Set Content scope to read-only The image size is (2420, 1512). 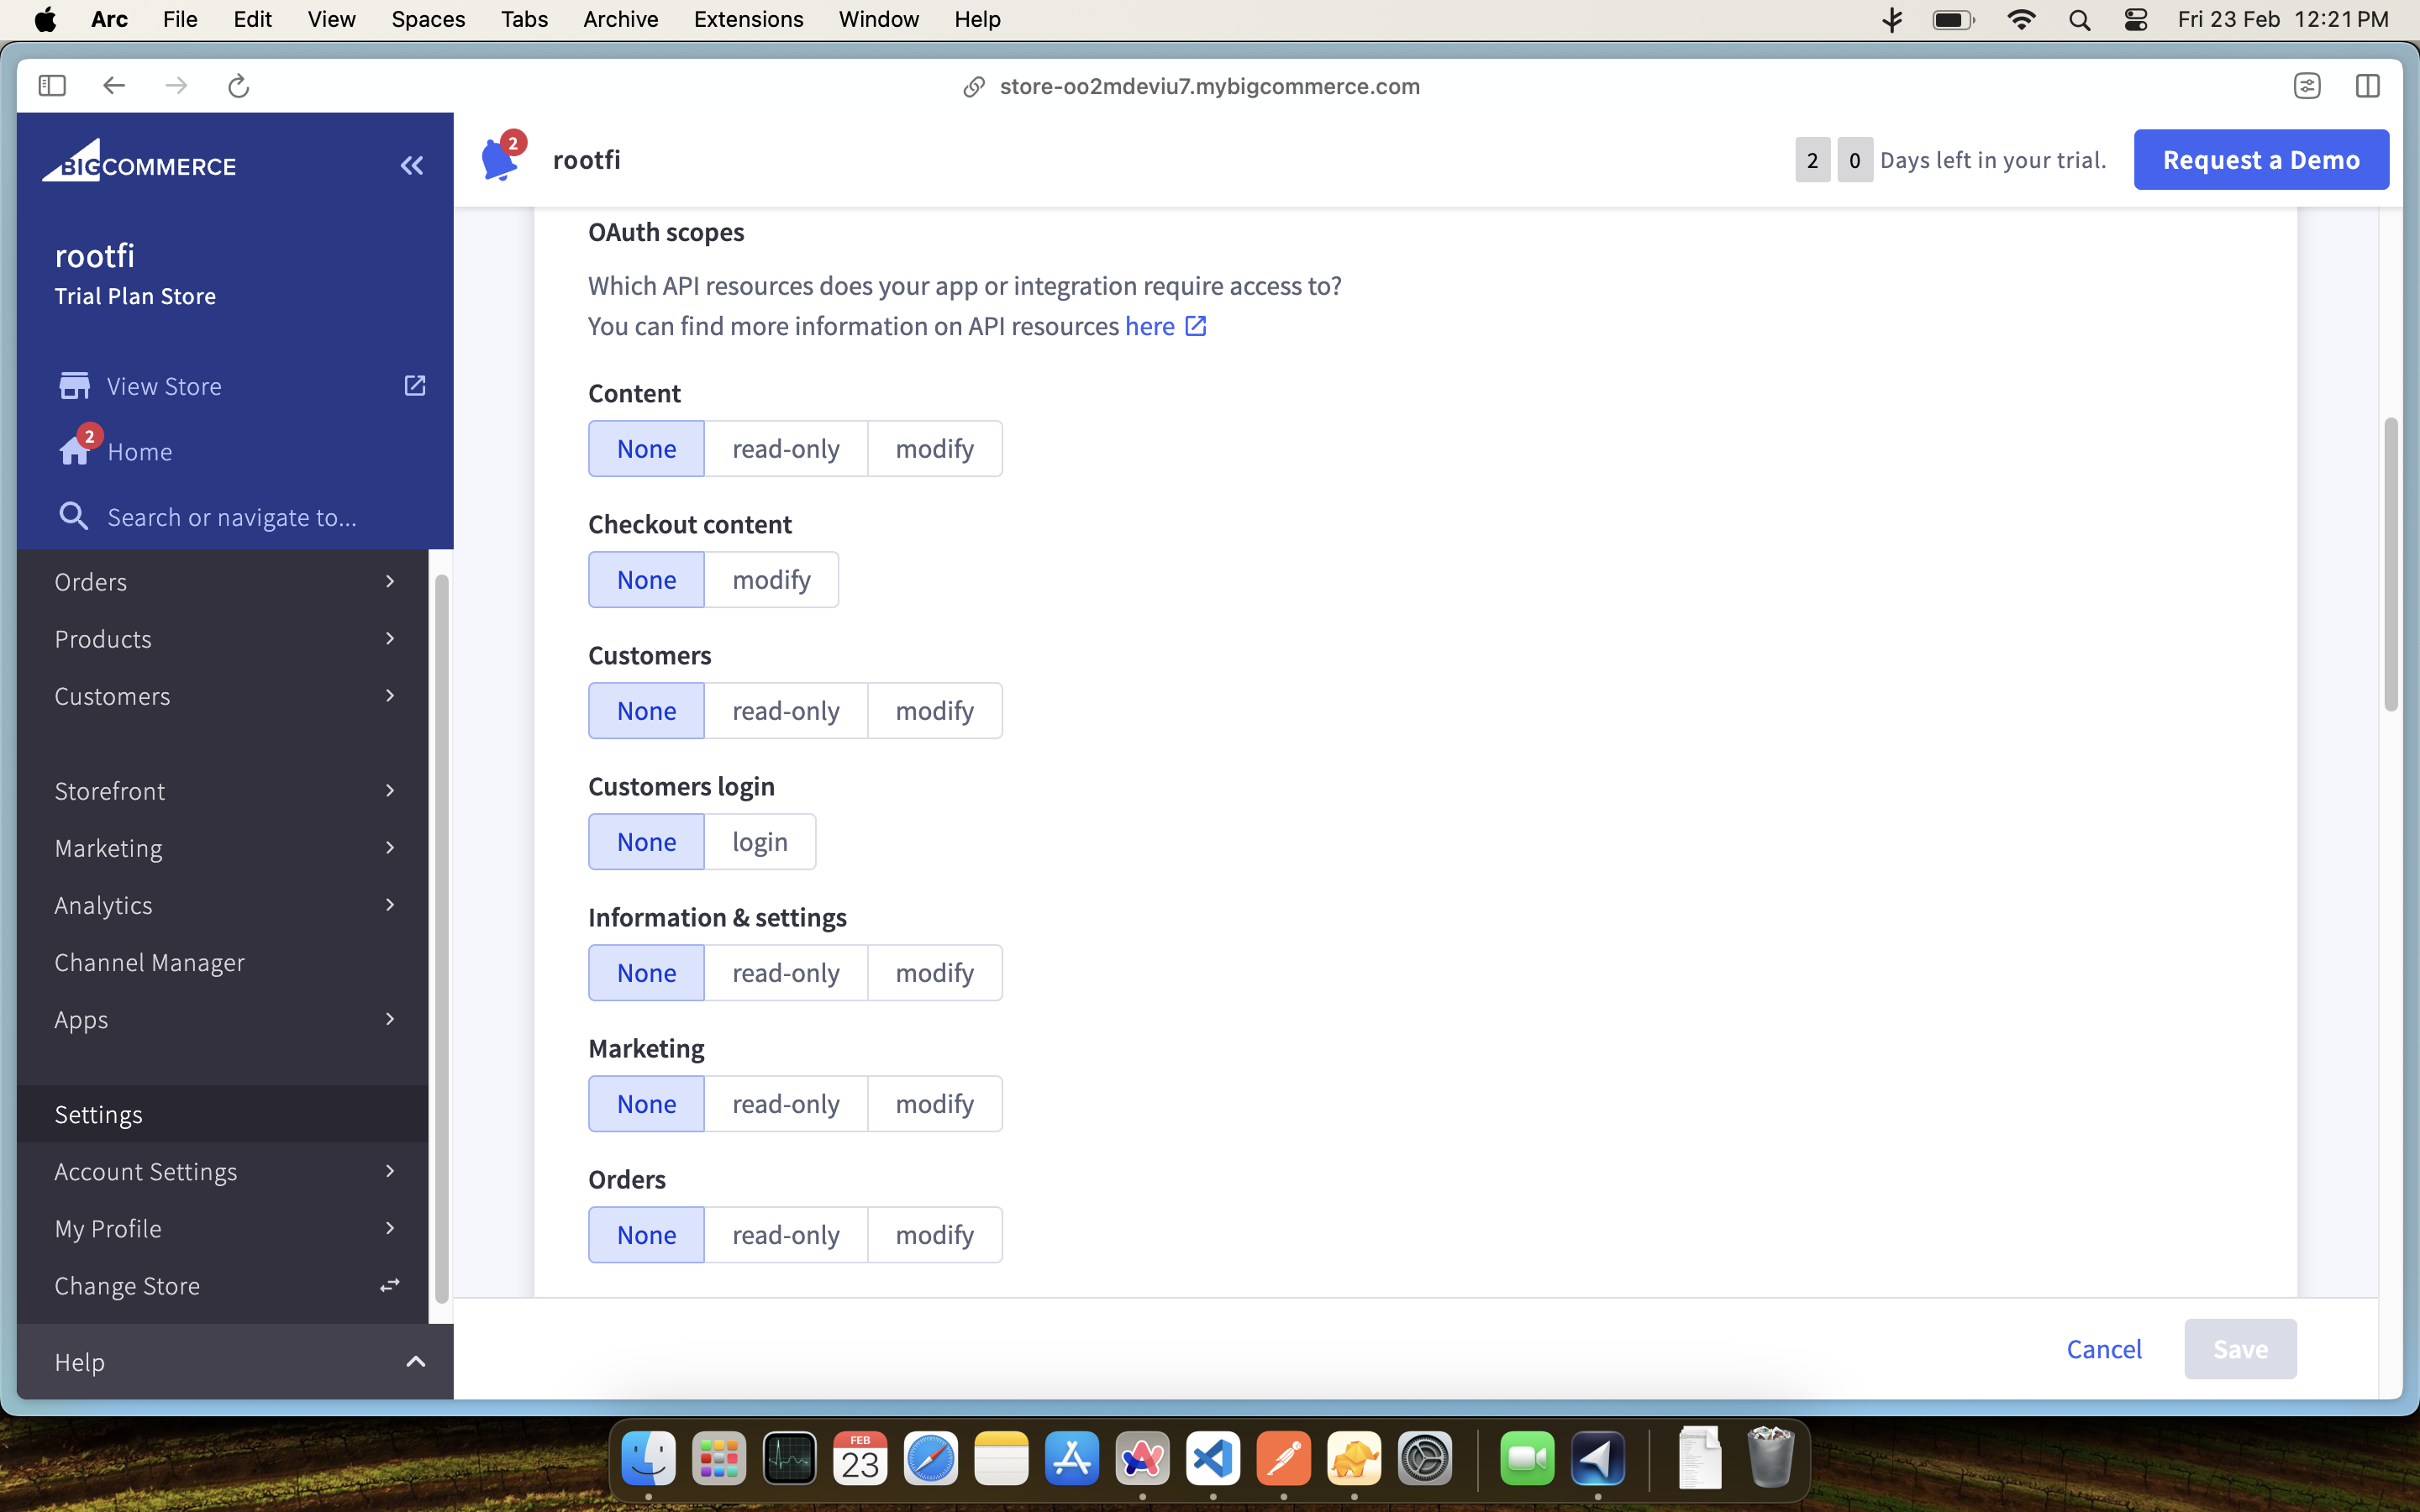785,449
